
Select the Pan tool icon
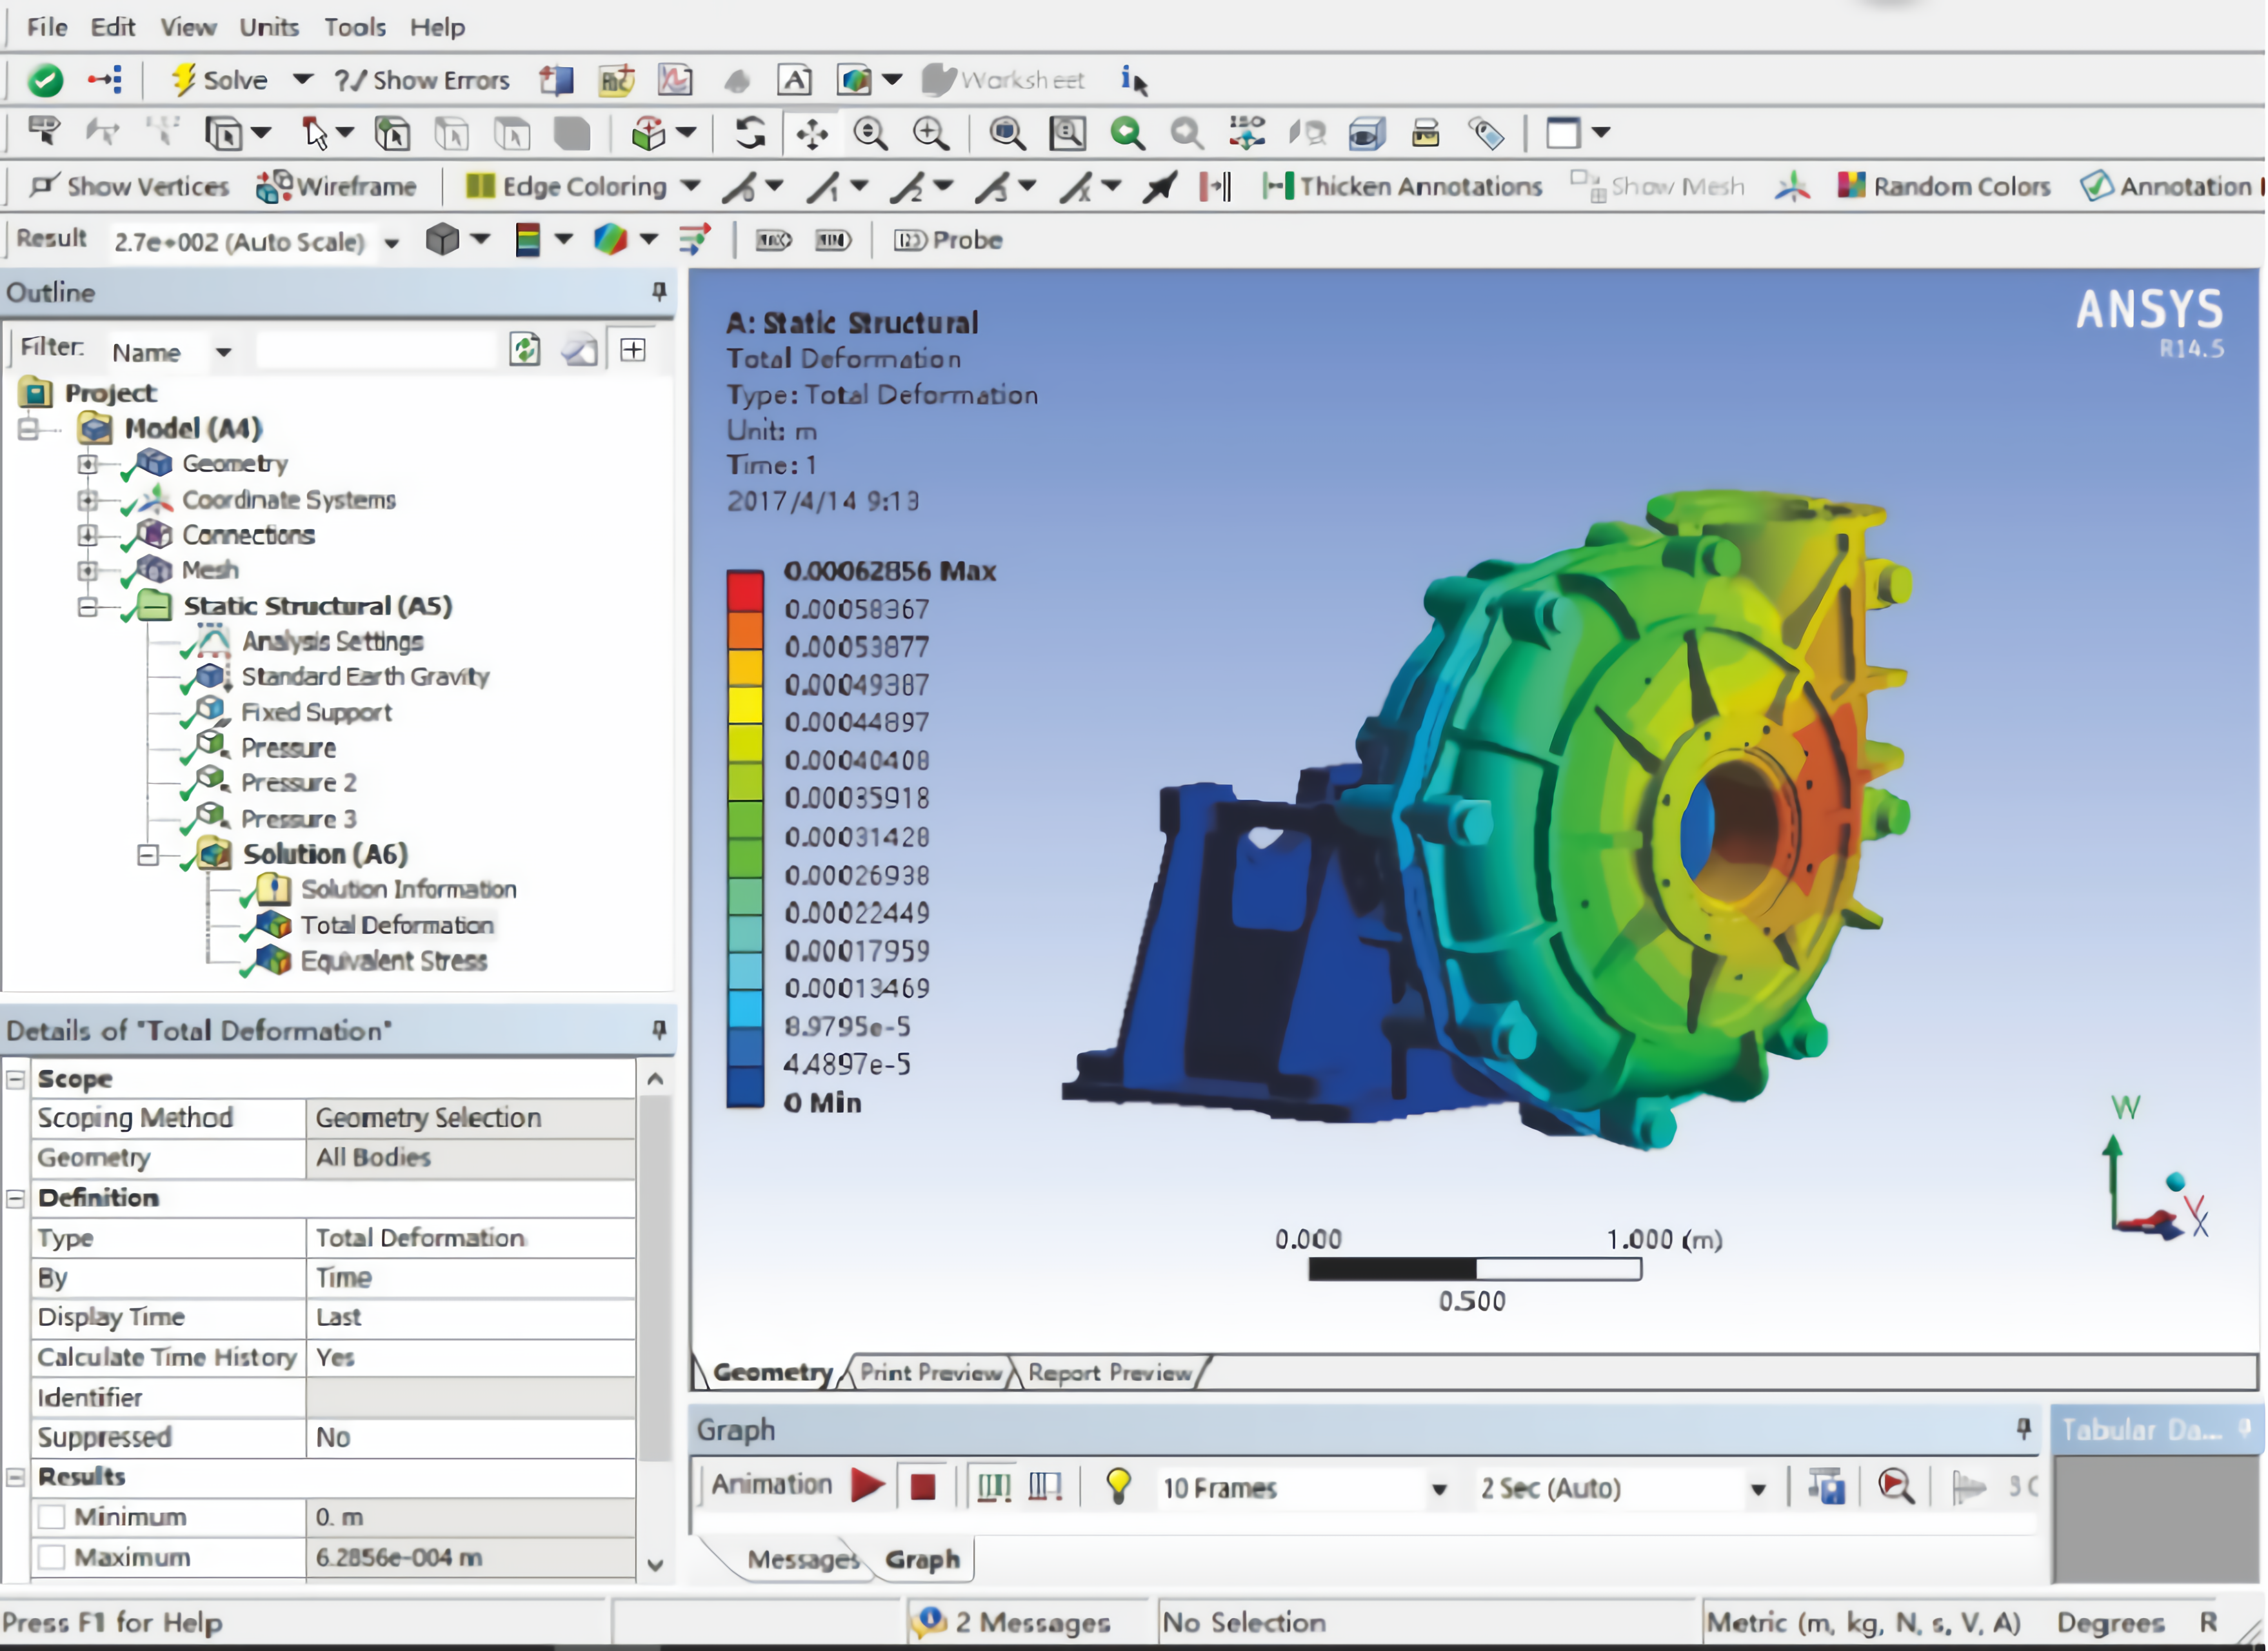(x=812, y=133)
